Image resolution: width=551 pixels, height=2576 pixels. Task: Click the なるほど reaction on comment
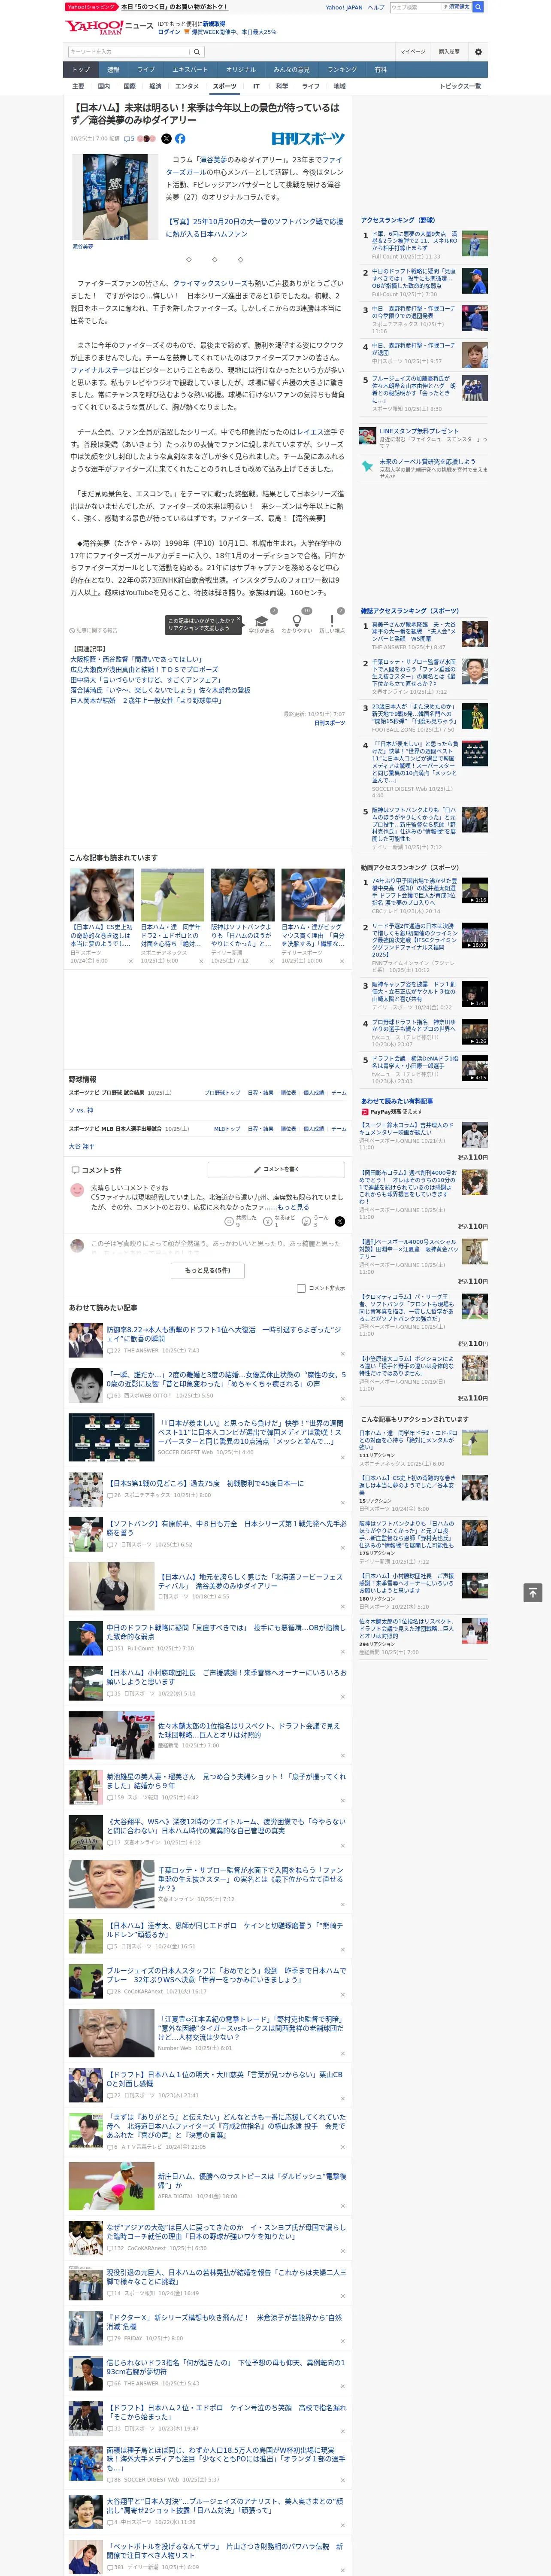click(x=278, y=1221)
